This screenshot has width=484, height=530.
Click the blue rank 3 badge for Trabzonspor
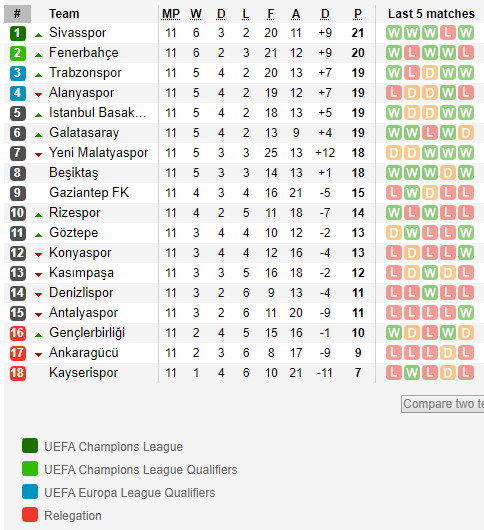coord(18,73)
